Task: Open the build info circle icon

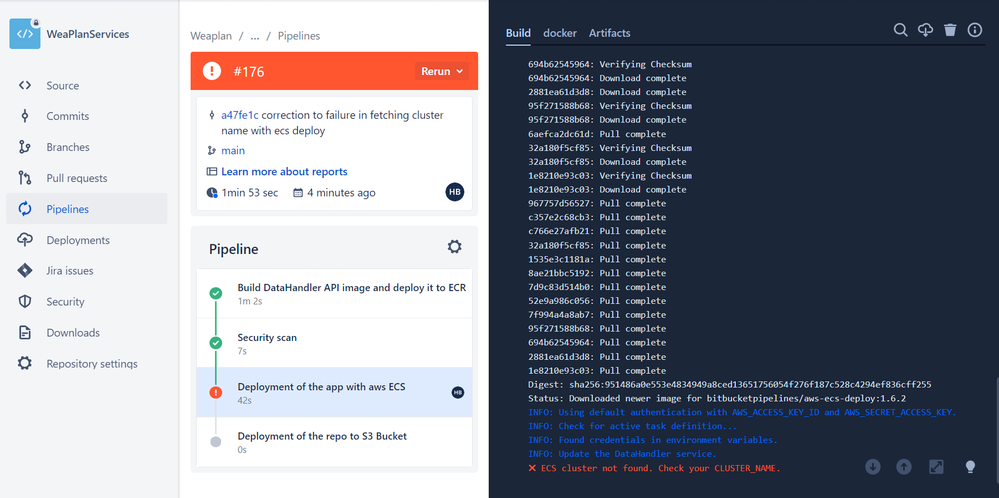Action: [x=975, y=30]
